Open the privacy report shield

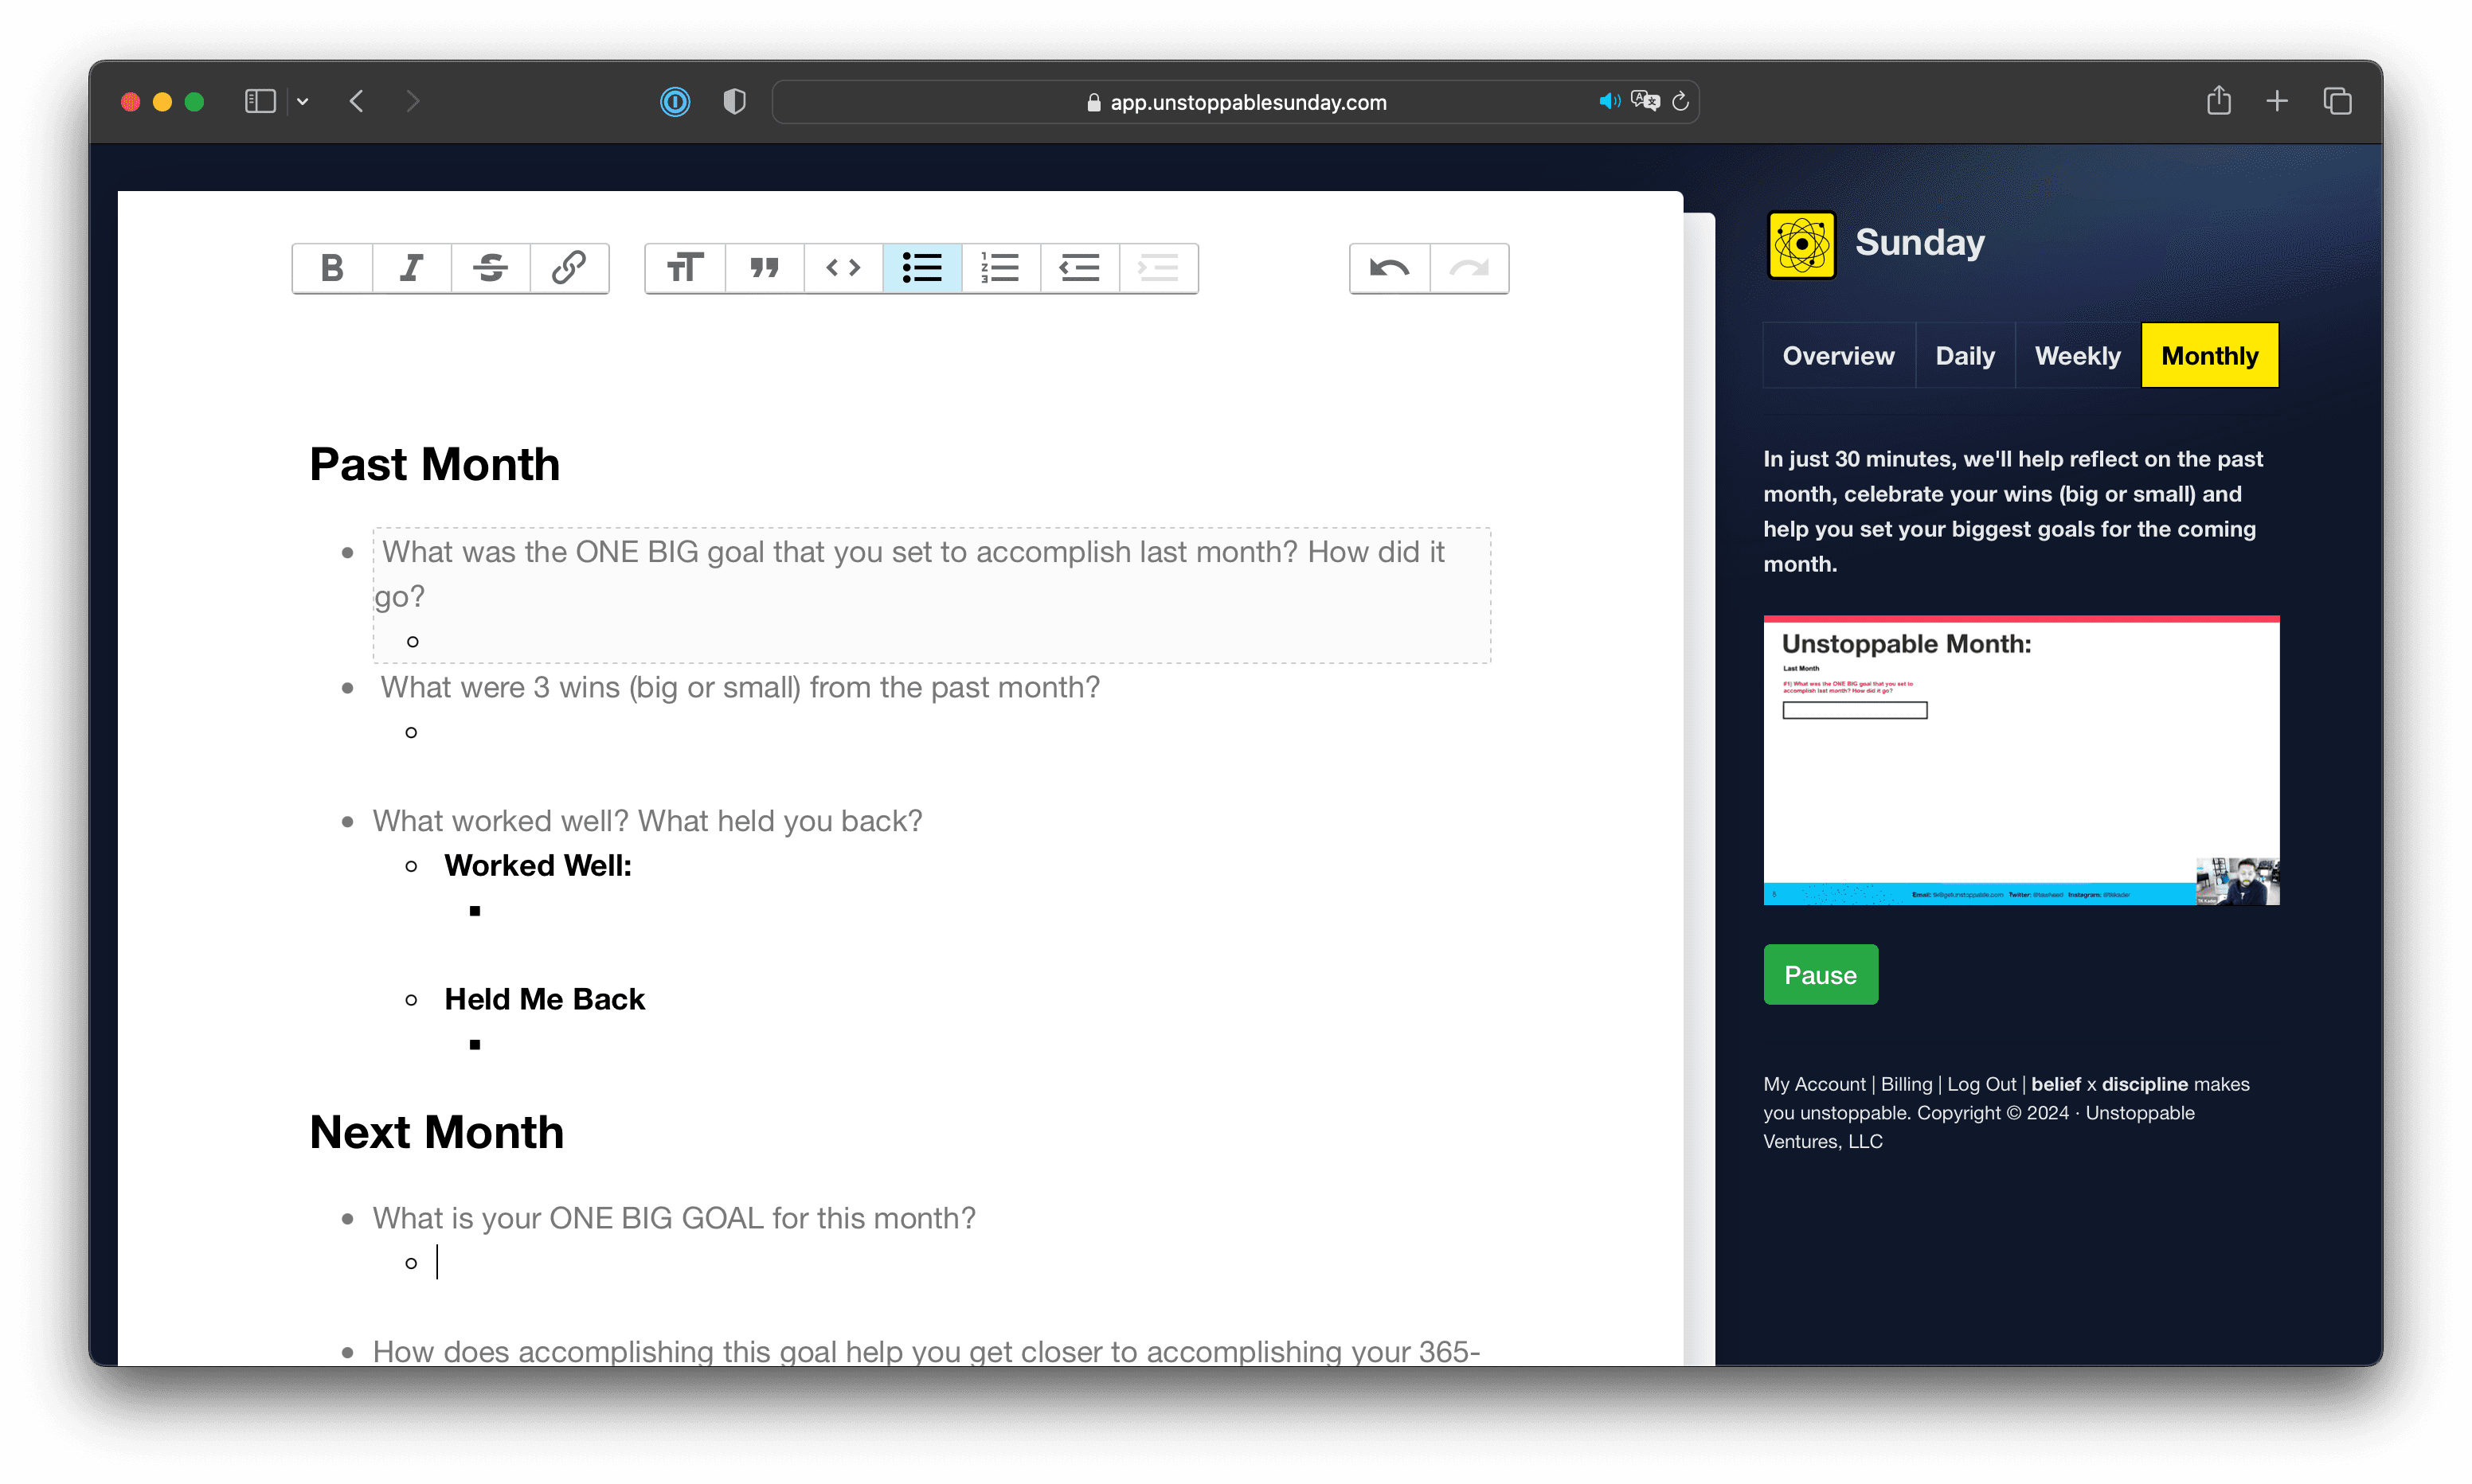click(734, 101)
